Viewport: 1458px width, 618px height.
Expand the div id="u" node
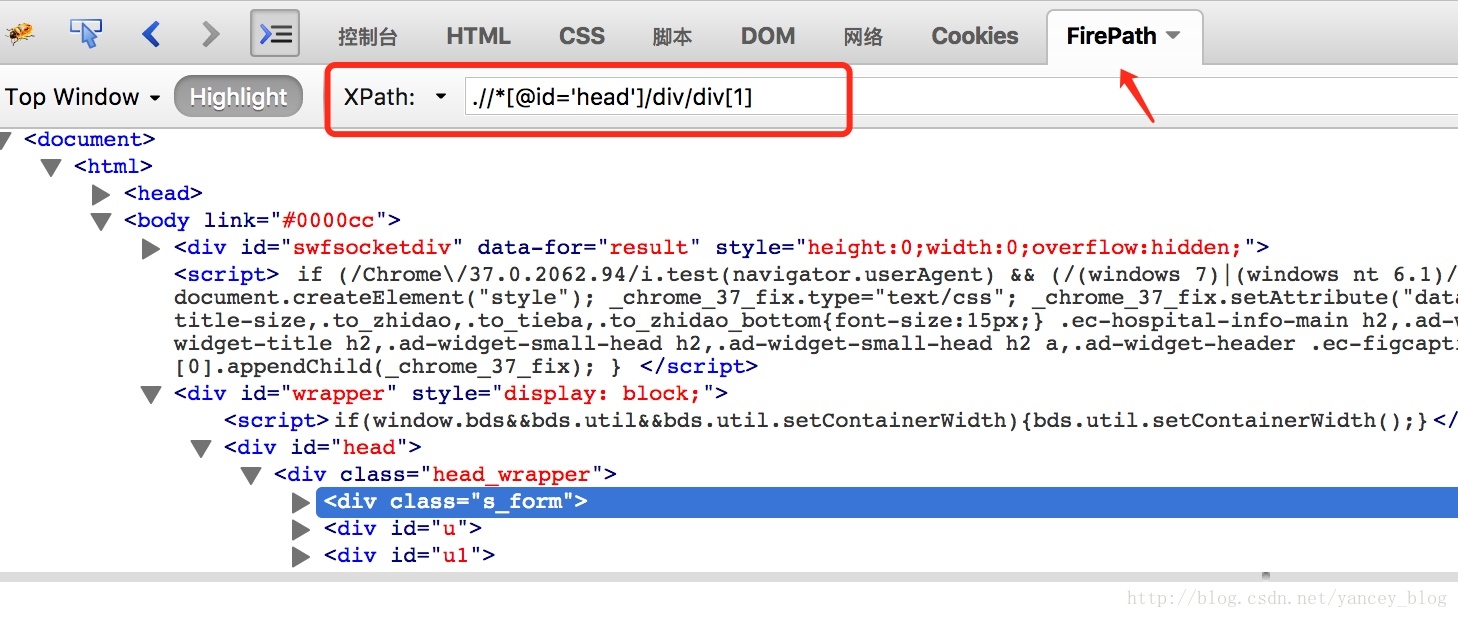[301, 529]
